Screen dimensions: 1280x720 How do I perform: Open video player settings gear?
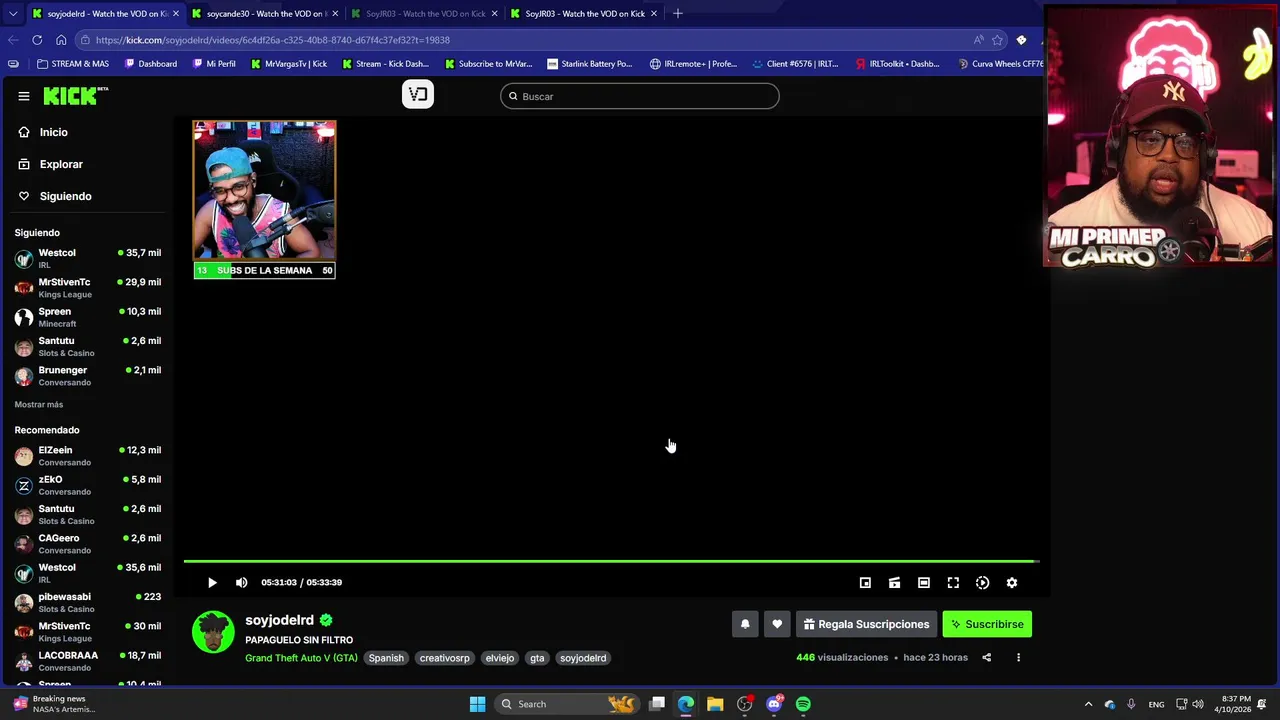(x=1011, y=582)
